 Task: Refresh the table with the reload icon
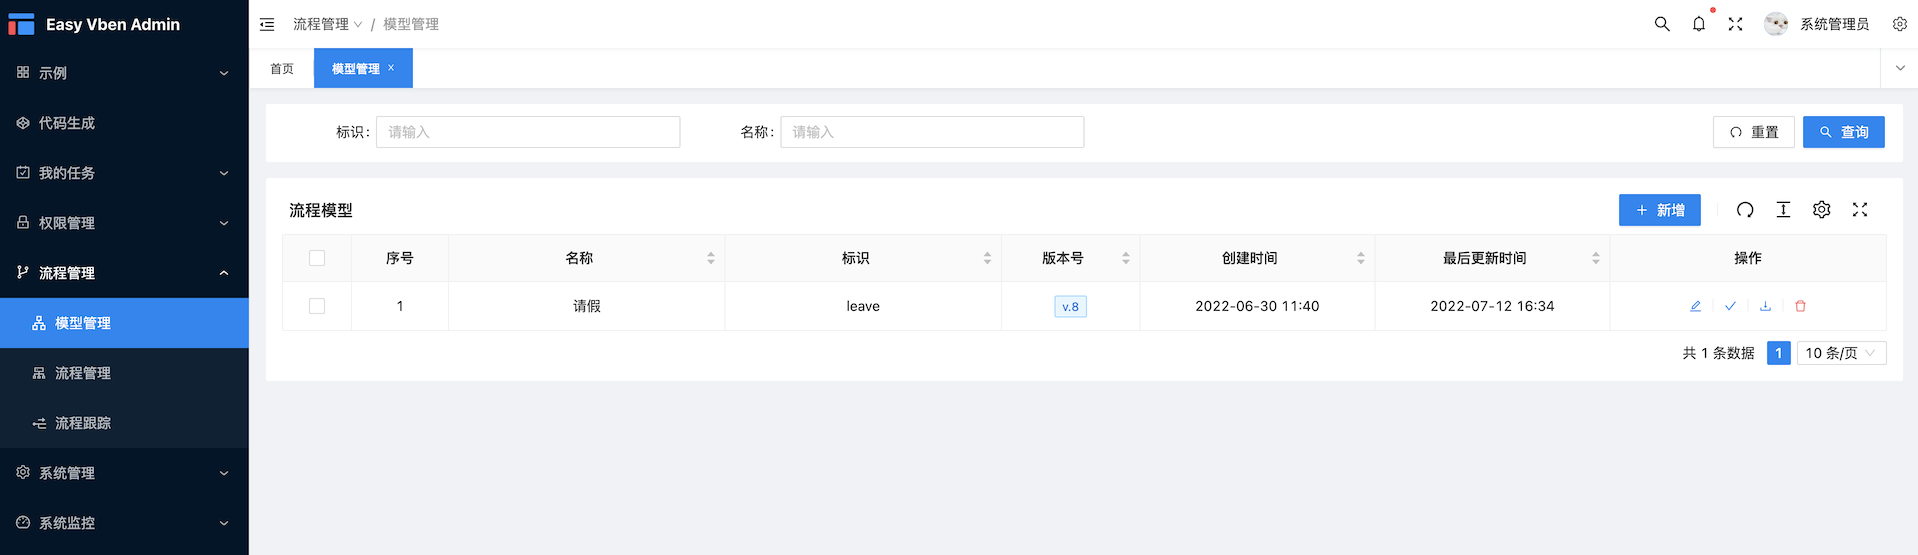tap(1745, 210)
